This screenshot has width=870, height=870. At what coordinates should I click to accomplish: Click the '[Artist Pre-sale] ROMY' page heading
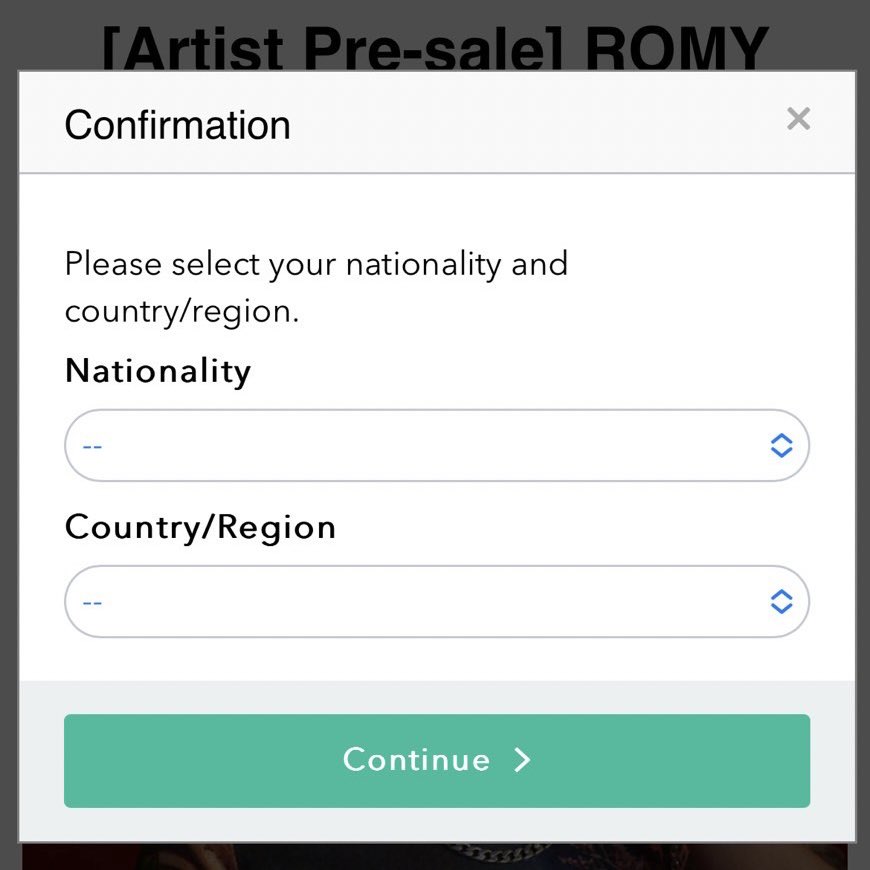[x=436, y=47]
